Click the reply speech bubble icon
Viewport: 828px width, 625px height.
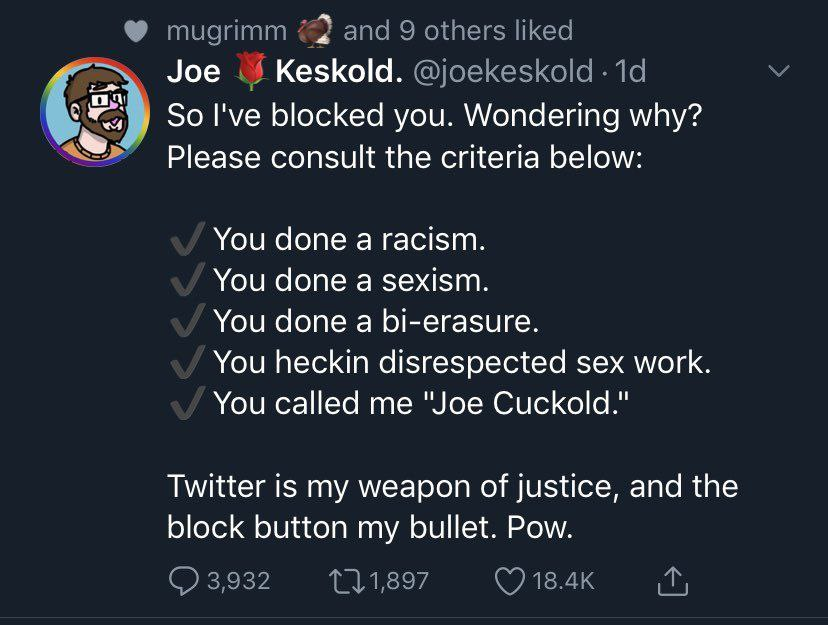pos(182,581)
